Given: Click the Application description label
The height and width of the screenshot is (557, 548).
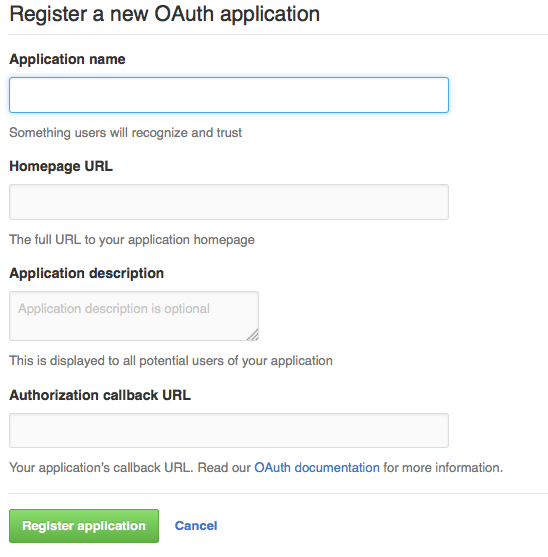Looking at the screenshot, I should click(86, 273).
